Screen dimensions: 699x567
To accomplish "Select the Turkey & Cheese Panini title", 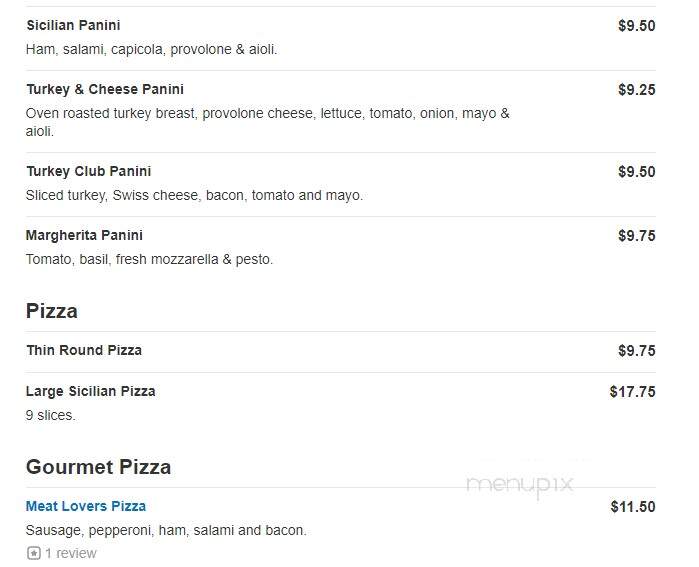I will click(105, 90).
